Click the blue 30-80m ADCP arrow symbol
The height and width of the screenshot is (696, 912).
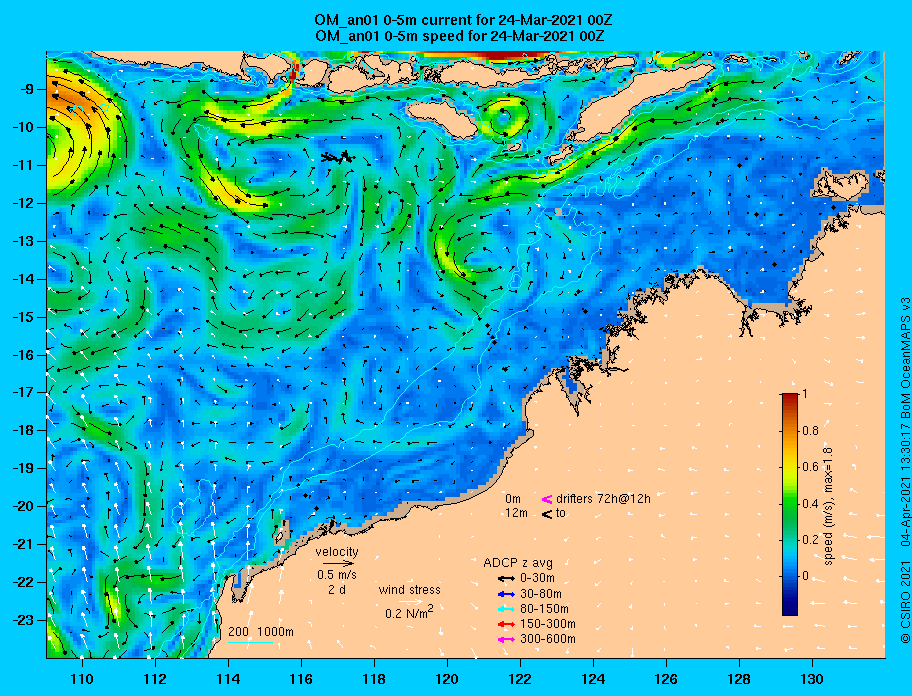point(506,594)
